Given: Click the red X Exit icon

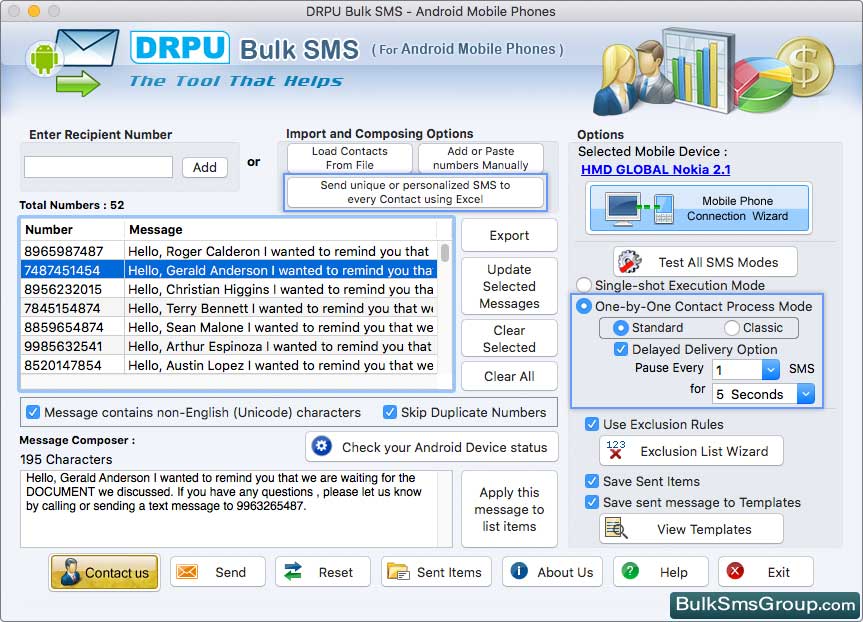Looking at the screenshot, I should point(735,571).
